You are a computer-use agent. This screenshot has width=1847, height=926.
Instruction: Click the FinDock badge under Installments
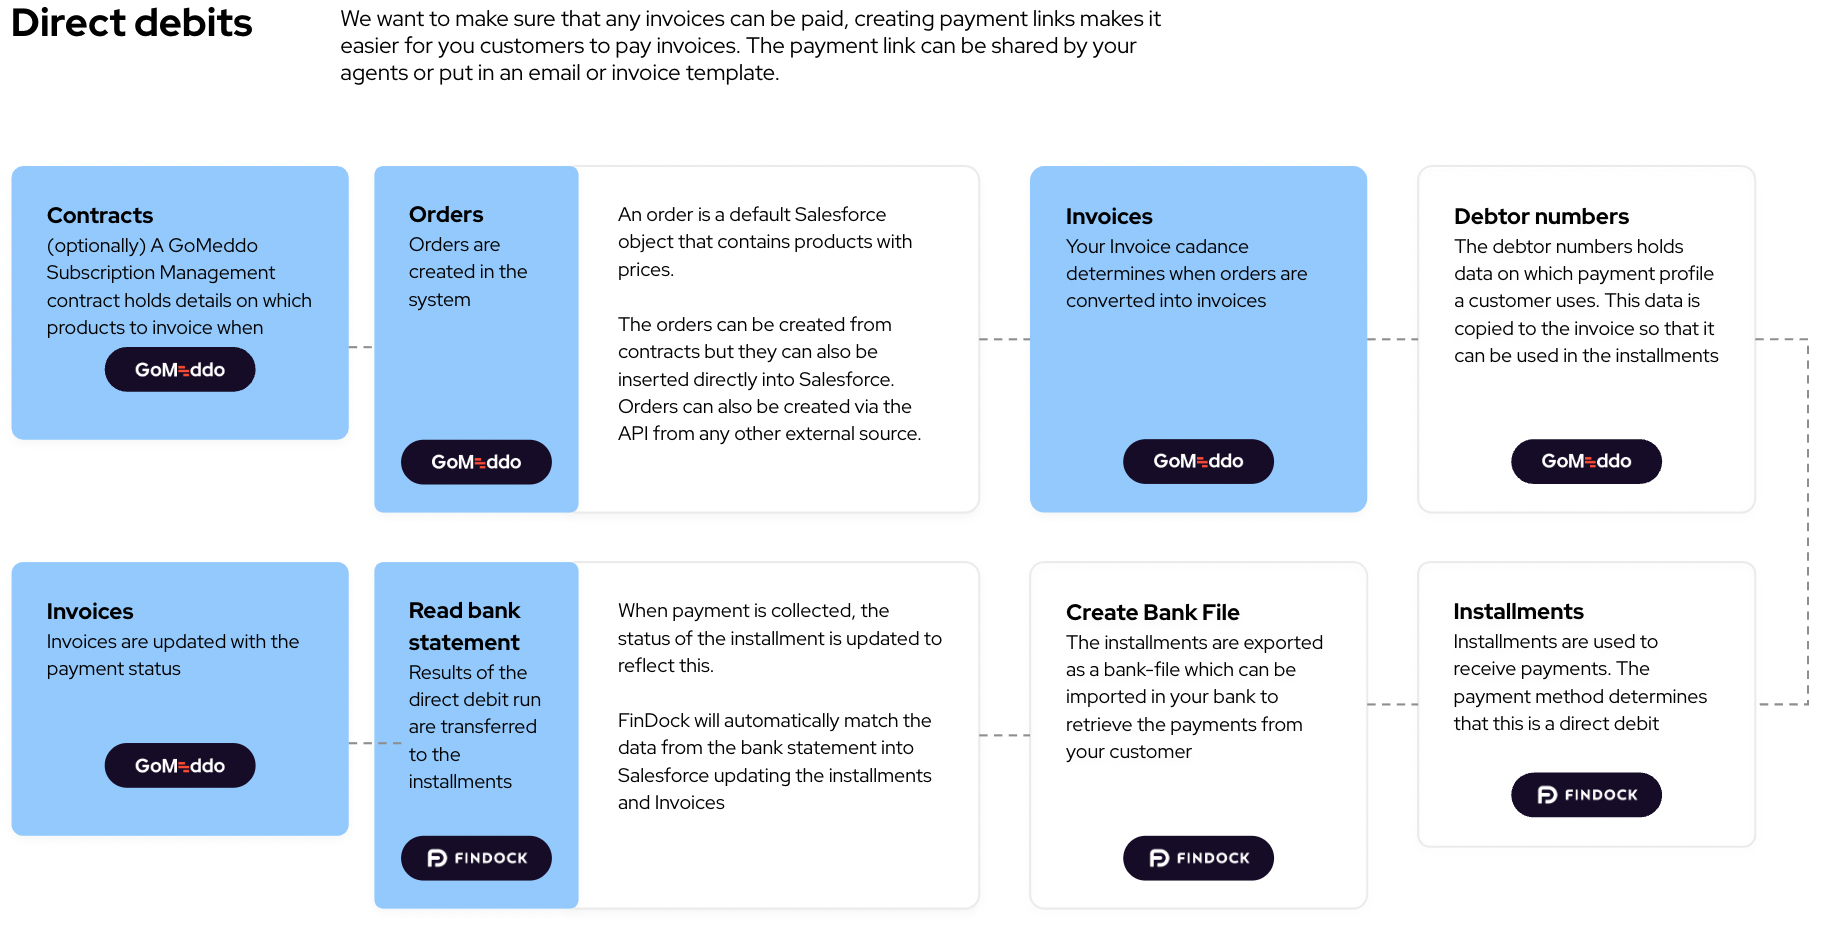click(x=1586, y=795)
